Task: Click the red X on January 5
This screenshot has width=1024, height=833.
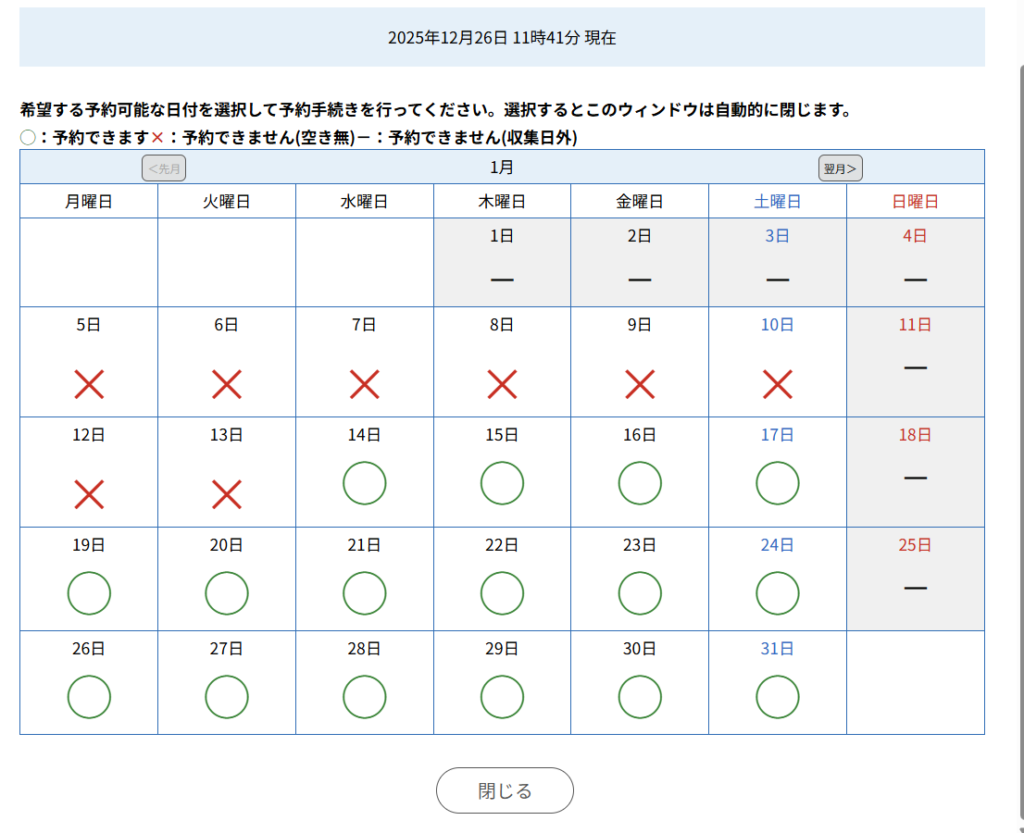Action: pos(89,384)
